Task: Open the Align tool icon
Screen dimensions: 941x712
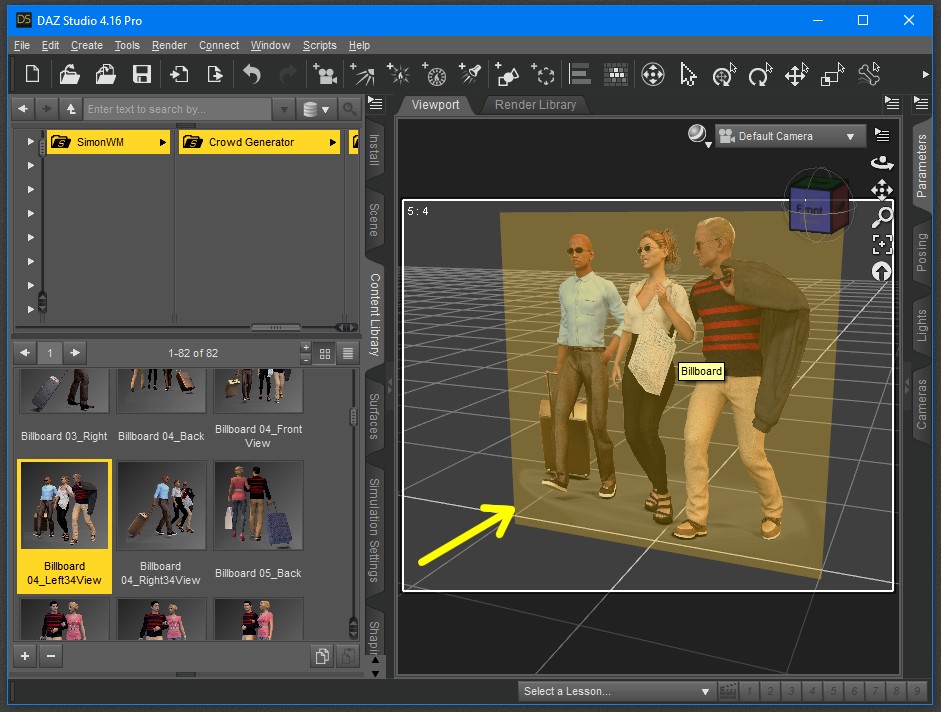Action: 580,74
